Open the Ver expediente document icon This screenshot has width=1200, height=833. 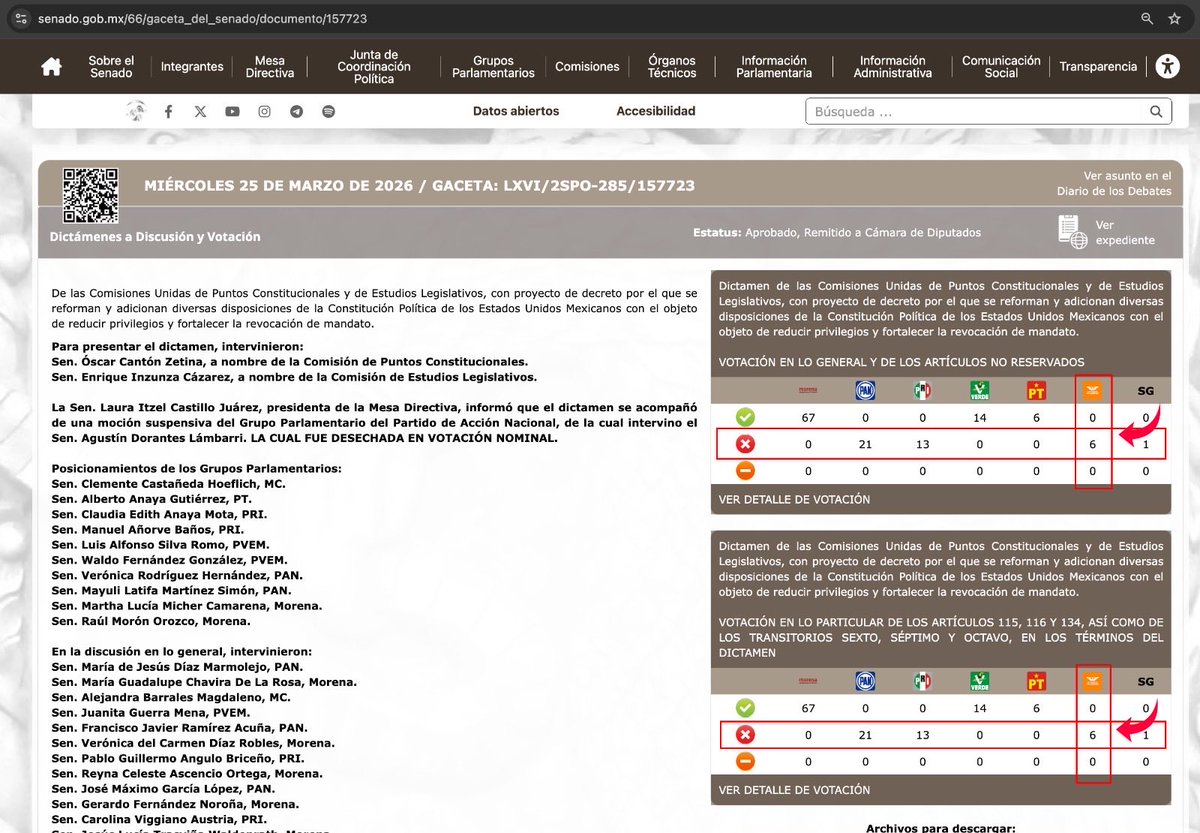pos(1072,232)
